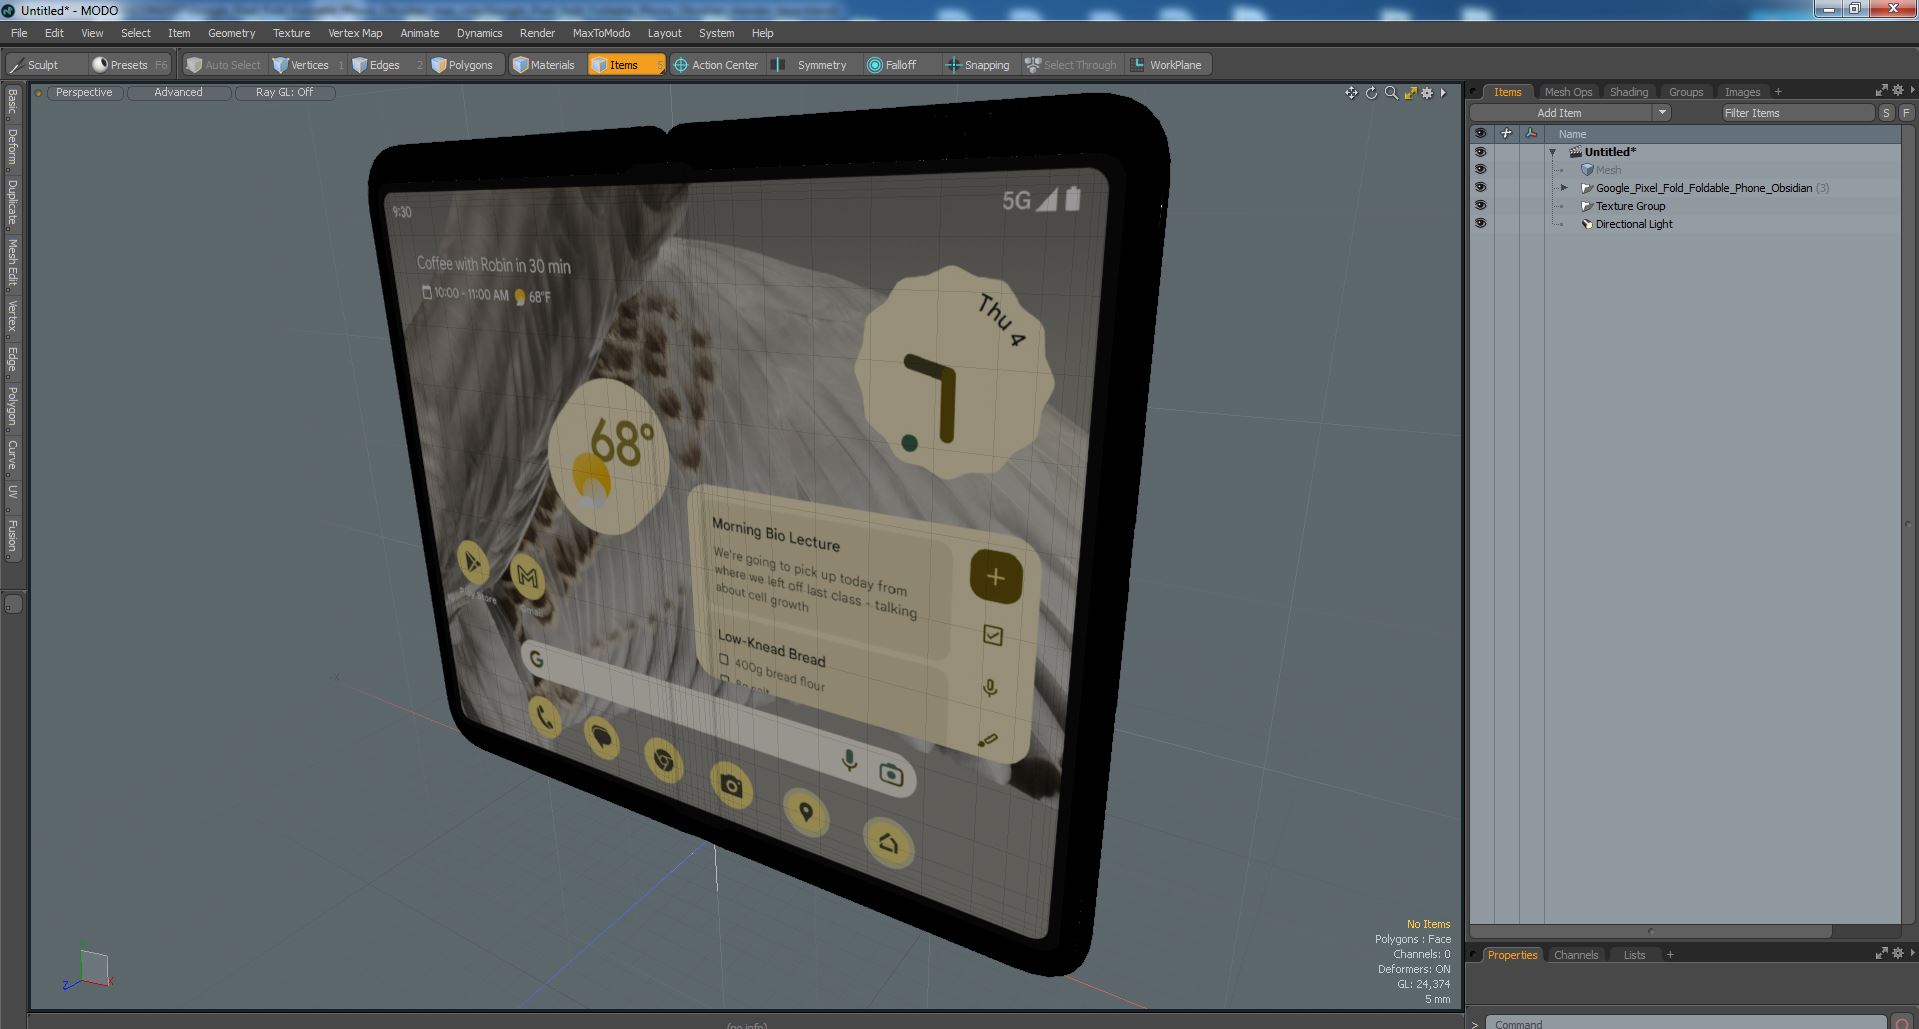Switch to Vertices selection mode
The width and height of the screenshot is (1919, 1029).
[308, 65]
